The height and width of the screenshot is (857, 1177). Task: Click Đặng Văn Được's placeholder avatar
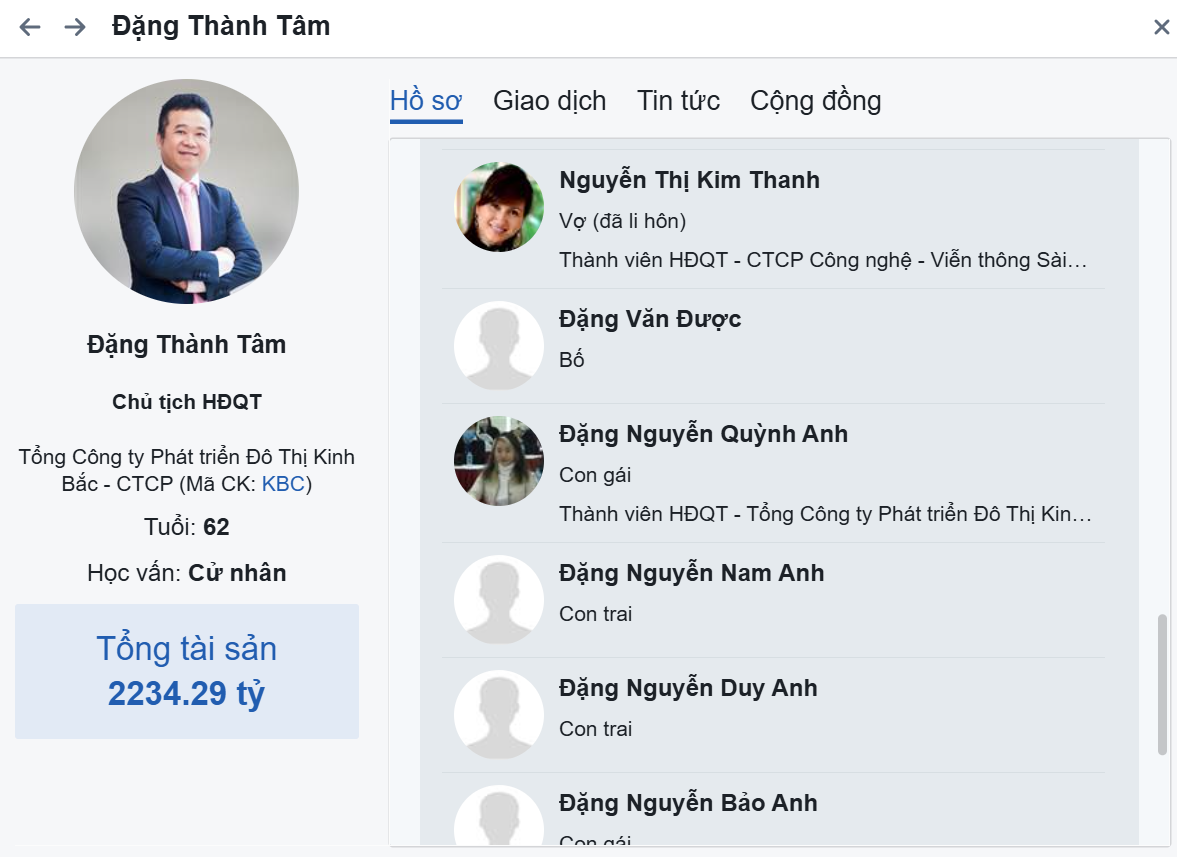(x=499, y=345)
